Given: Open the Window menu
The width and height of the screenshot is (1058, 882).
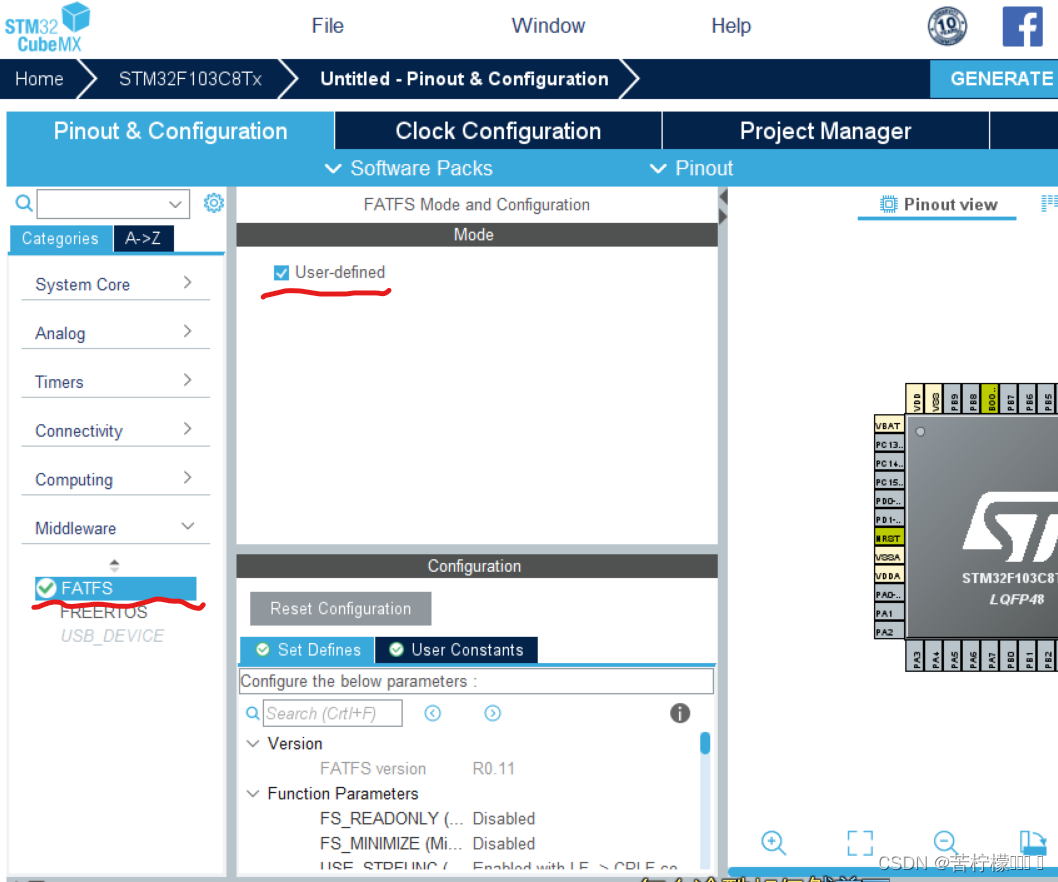Looking at the screenshot, I should click(548, 26).
